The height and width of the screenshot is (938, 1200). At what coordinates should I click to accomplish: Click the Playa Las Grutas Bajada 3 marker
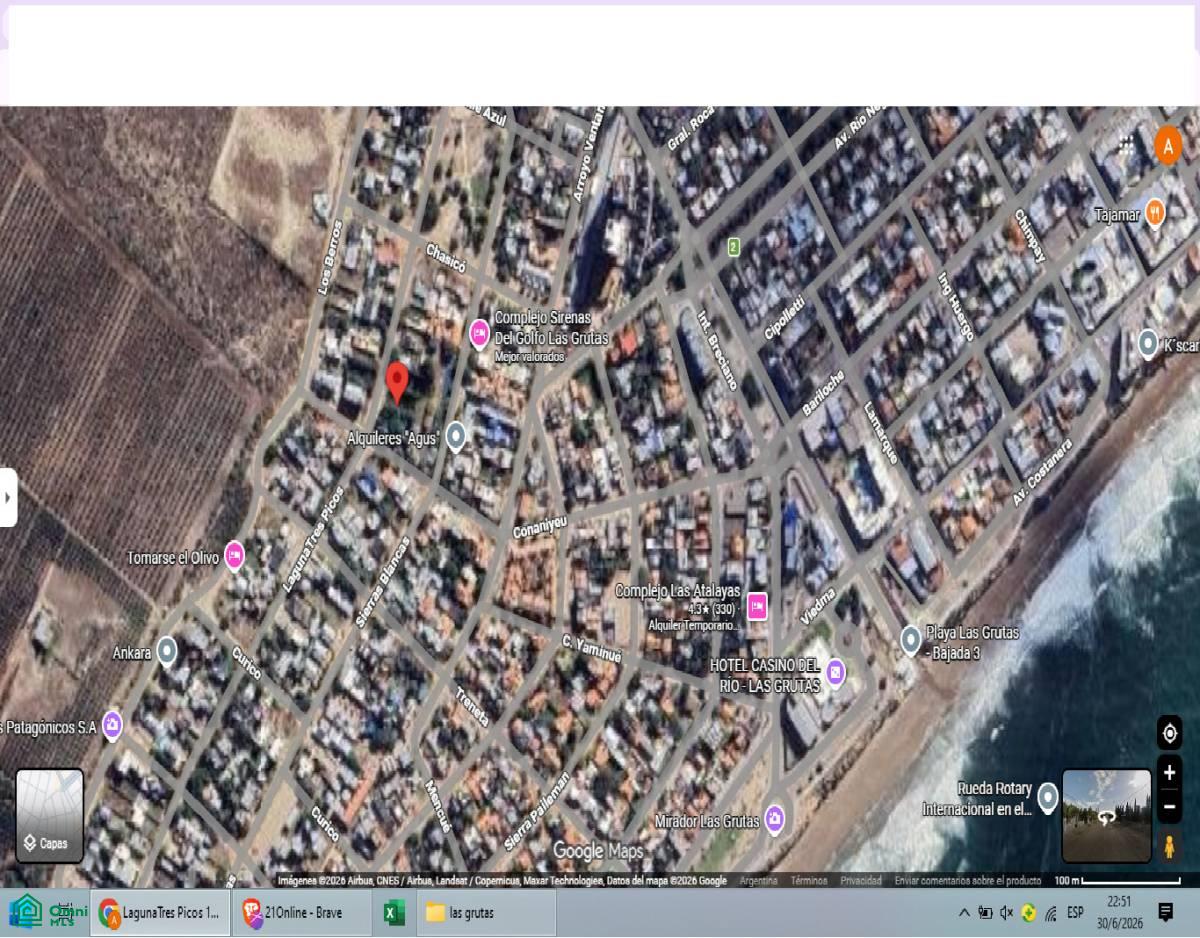click(910, 638)
